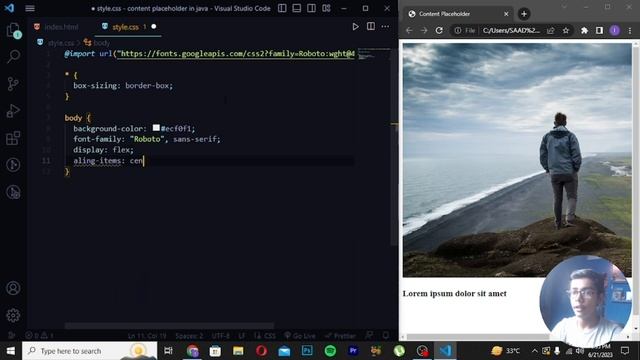Click the Prettier status bar item
Image resolution: width=640 pixels, height=360 pixels.
[x=340, y=336]
